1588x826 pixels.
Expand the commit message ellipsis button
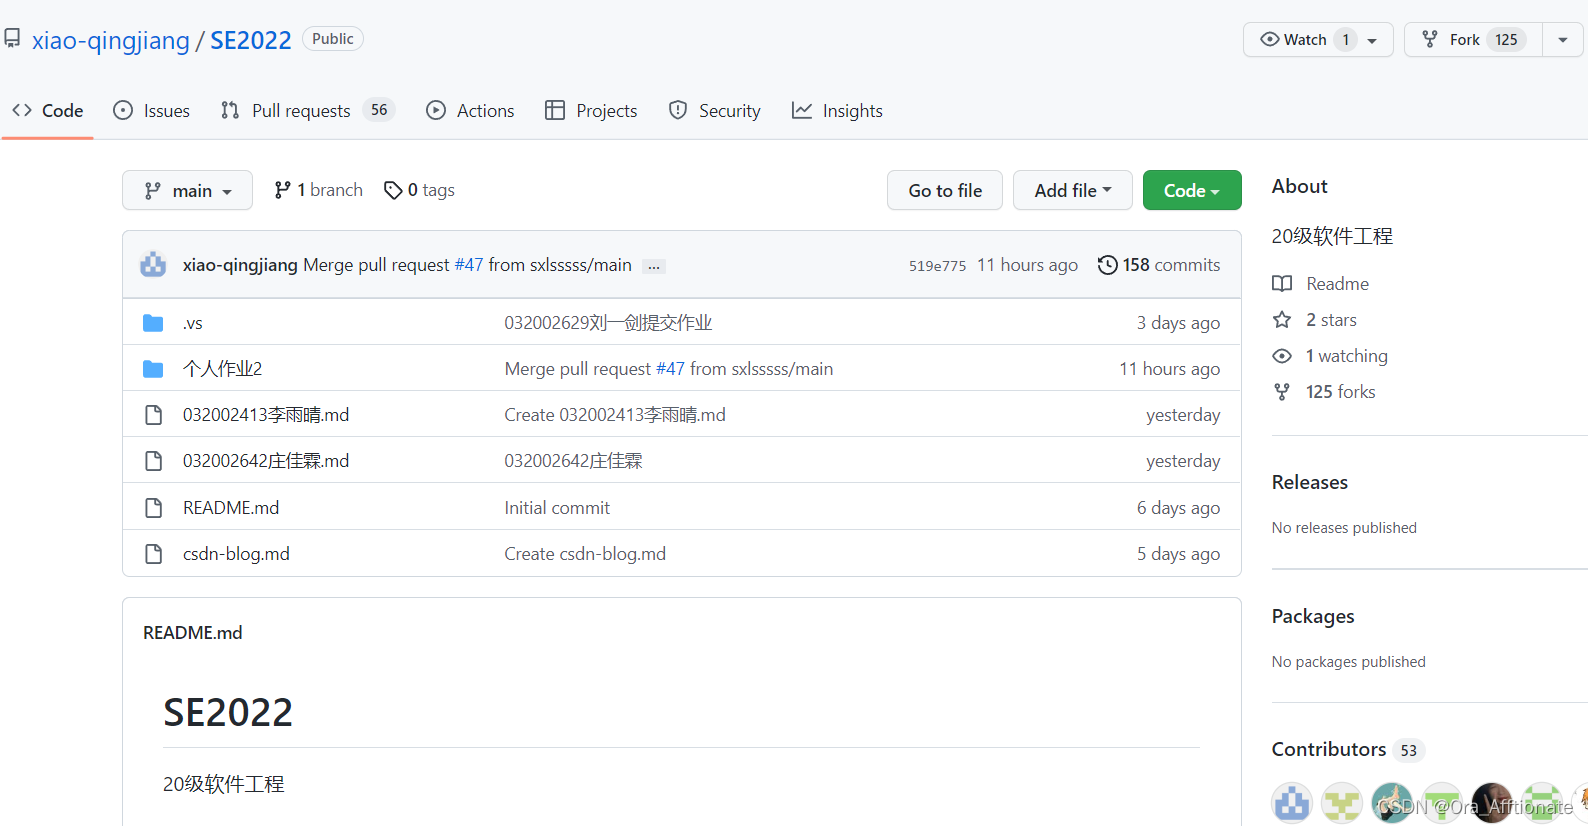point(654,266)
